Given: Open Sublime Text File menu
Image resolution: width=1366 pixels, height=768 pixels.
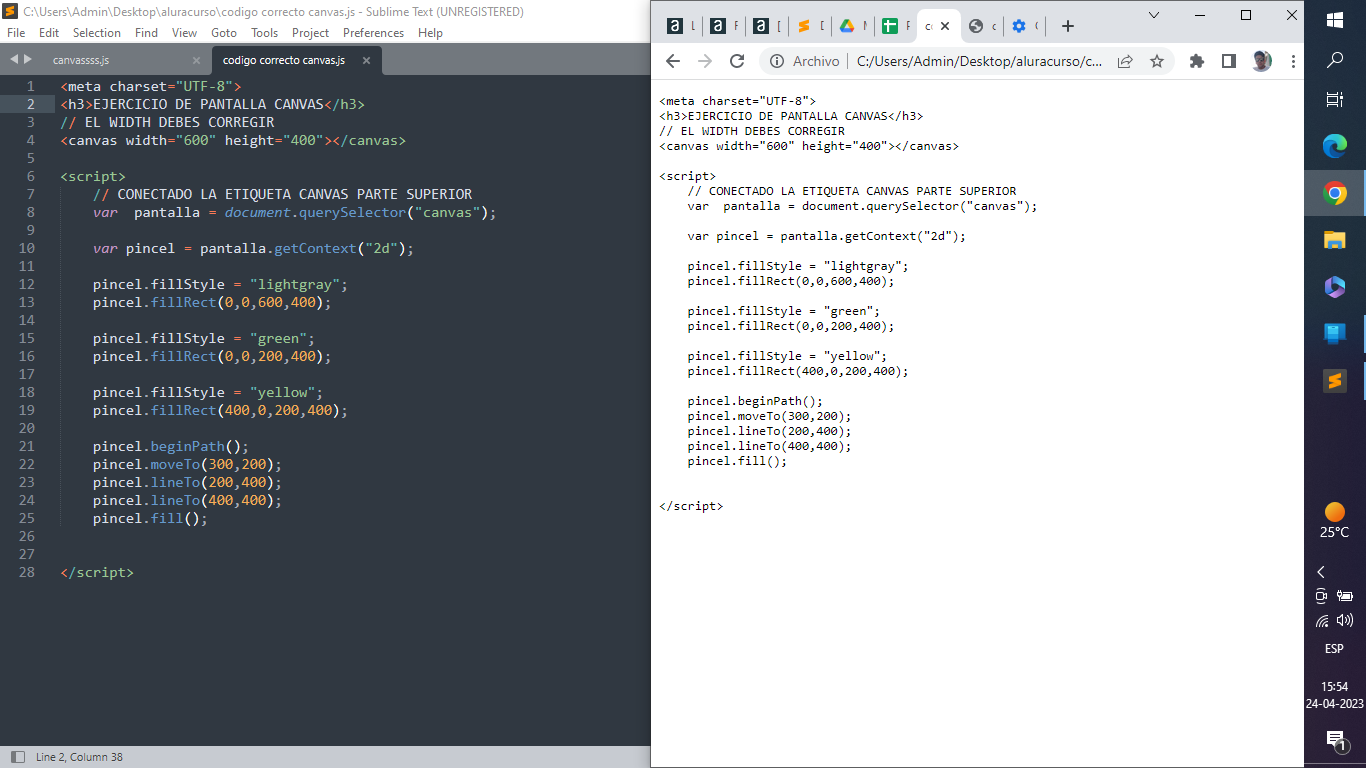Looking at the screenshot, I should coord(16,33).
